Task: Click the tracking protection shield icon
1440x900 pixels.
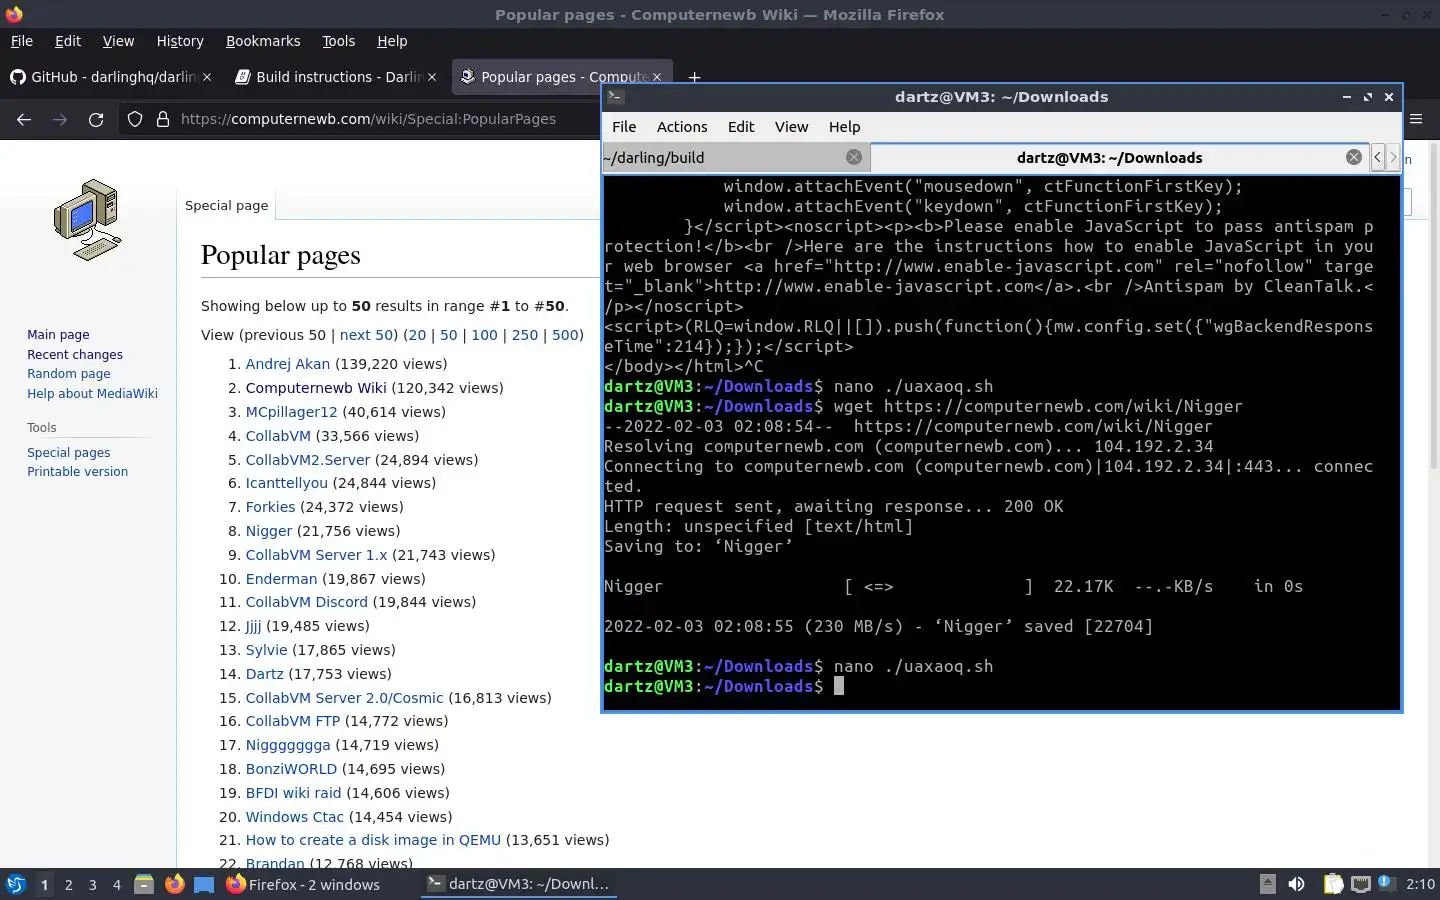Action: (x=135, y=119)
